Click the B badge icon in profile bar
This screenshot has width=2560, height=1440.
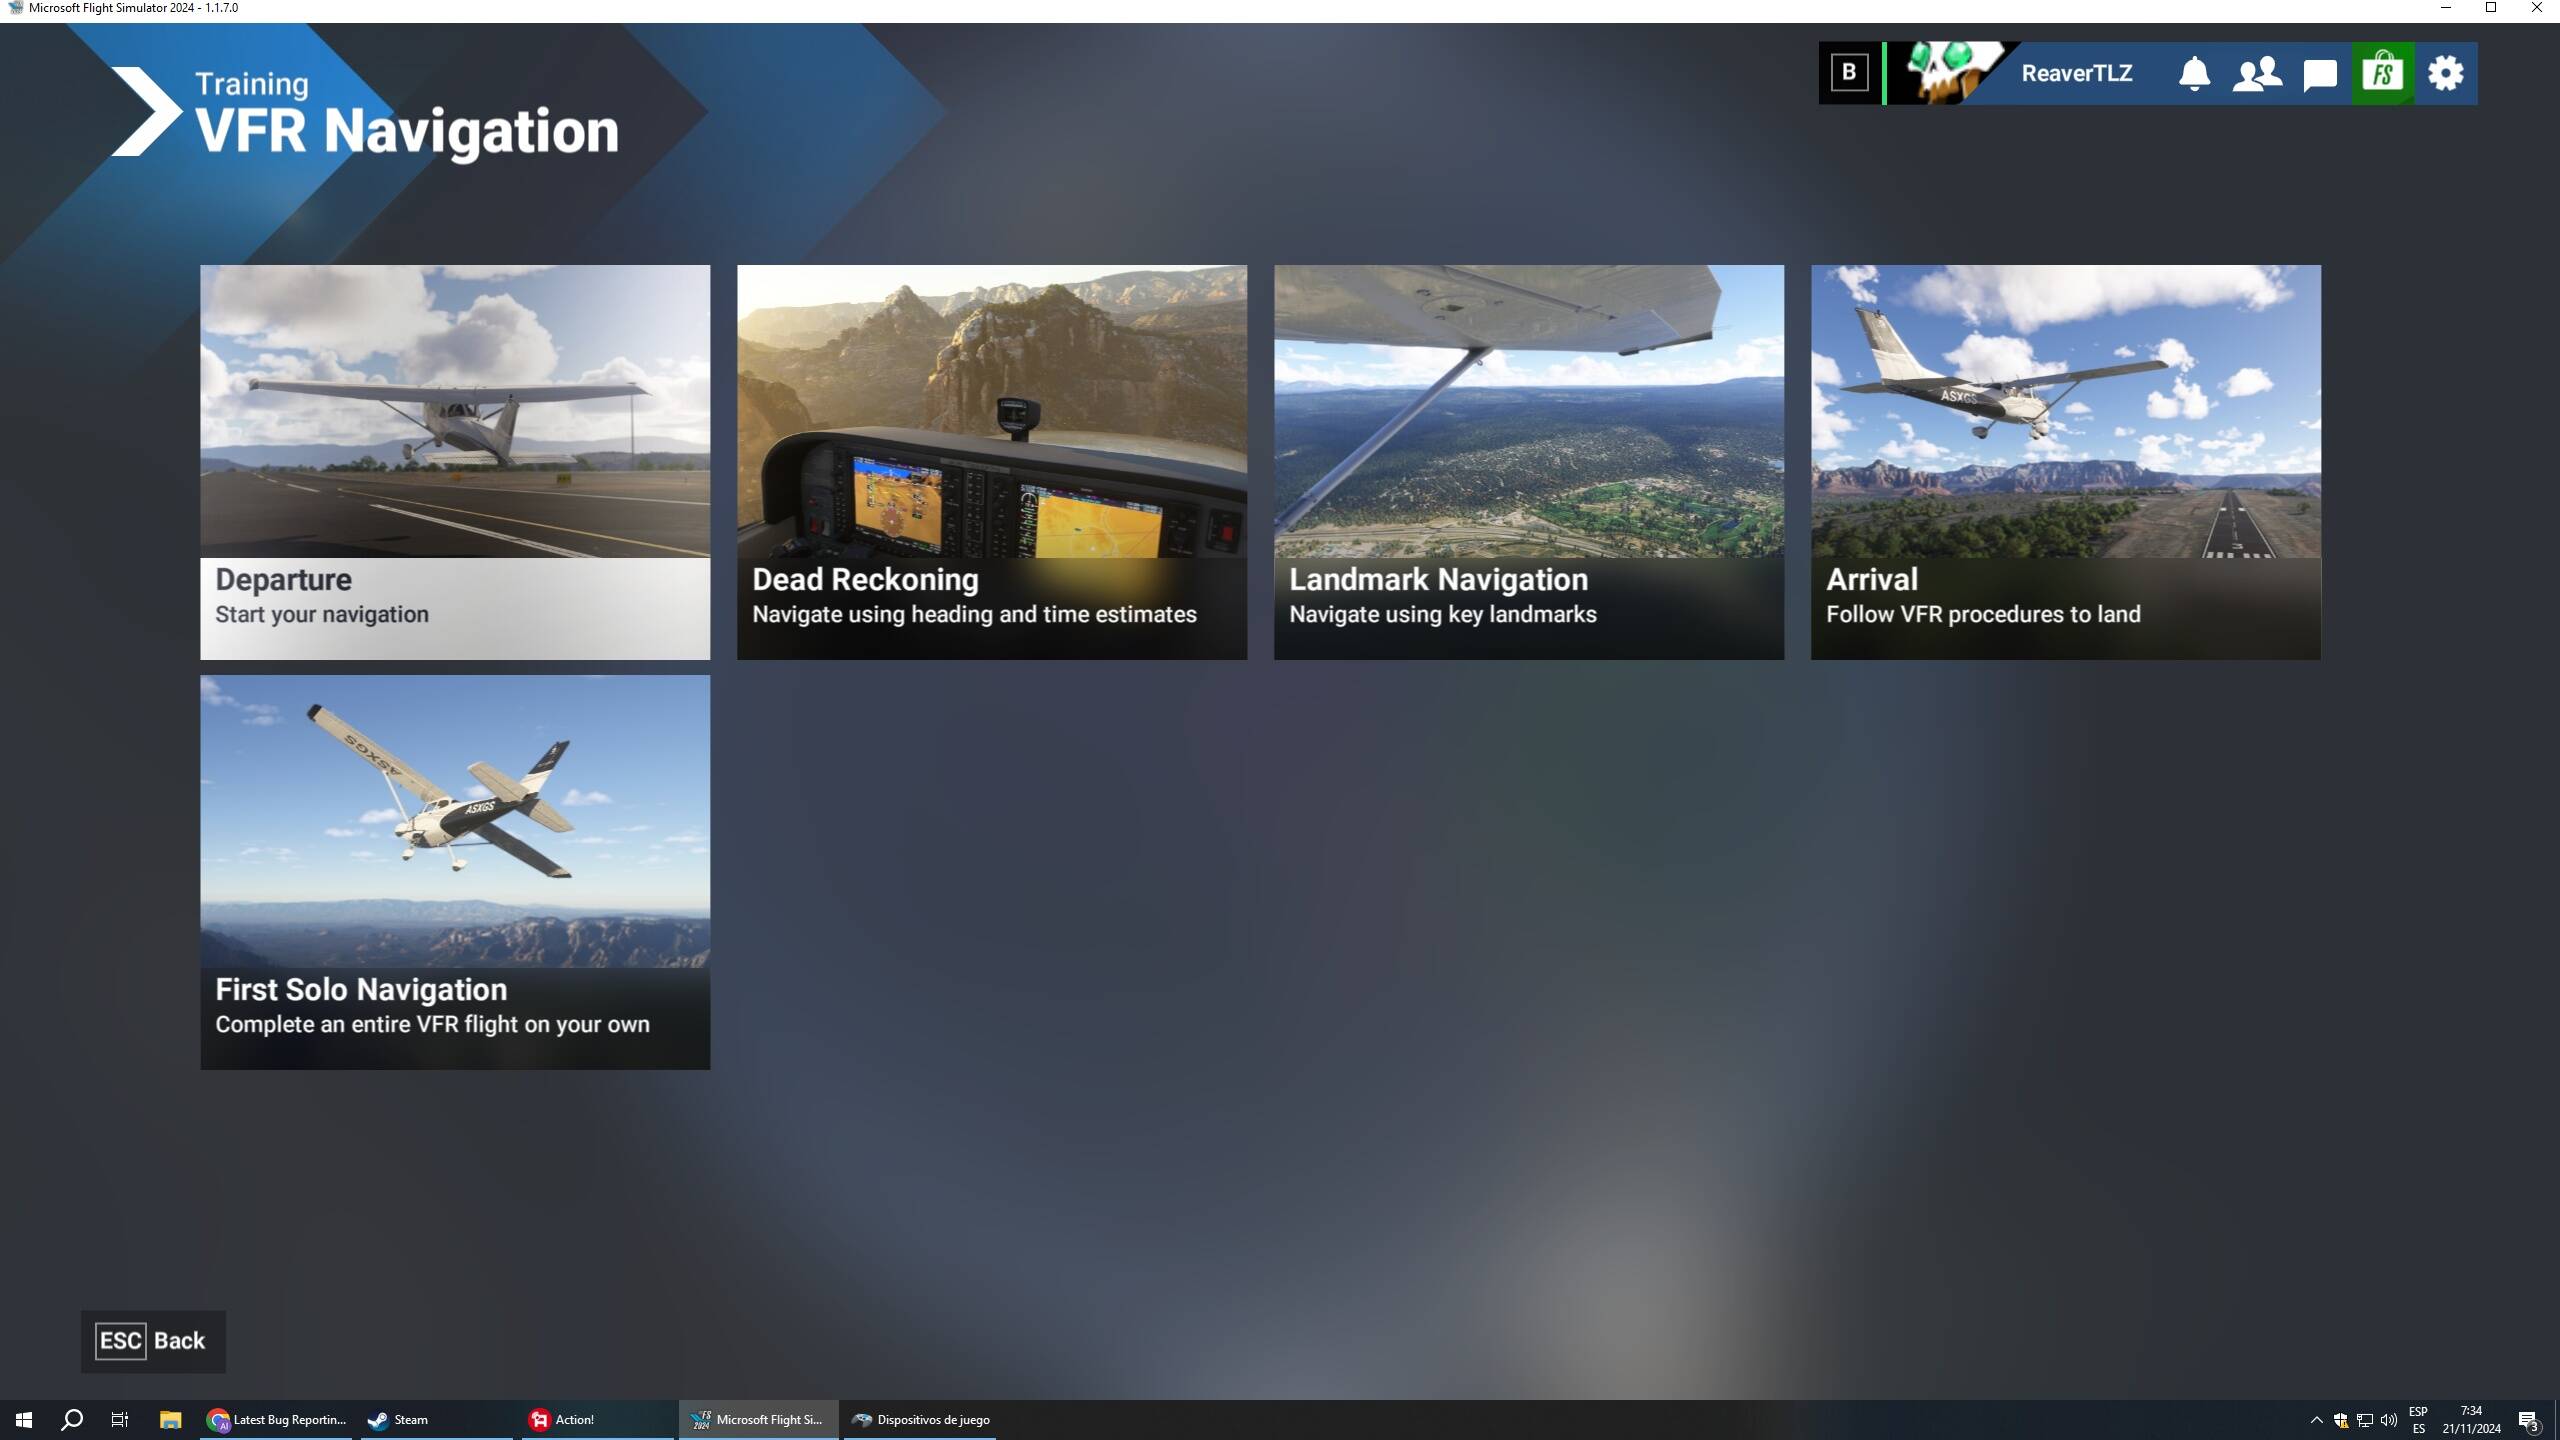click(x=1849, y=73)
